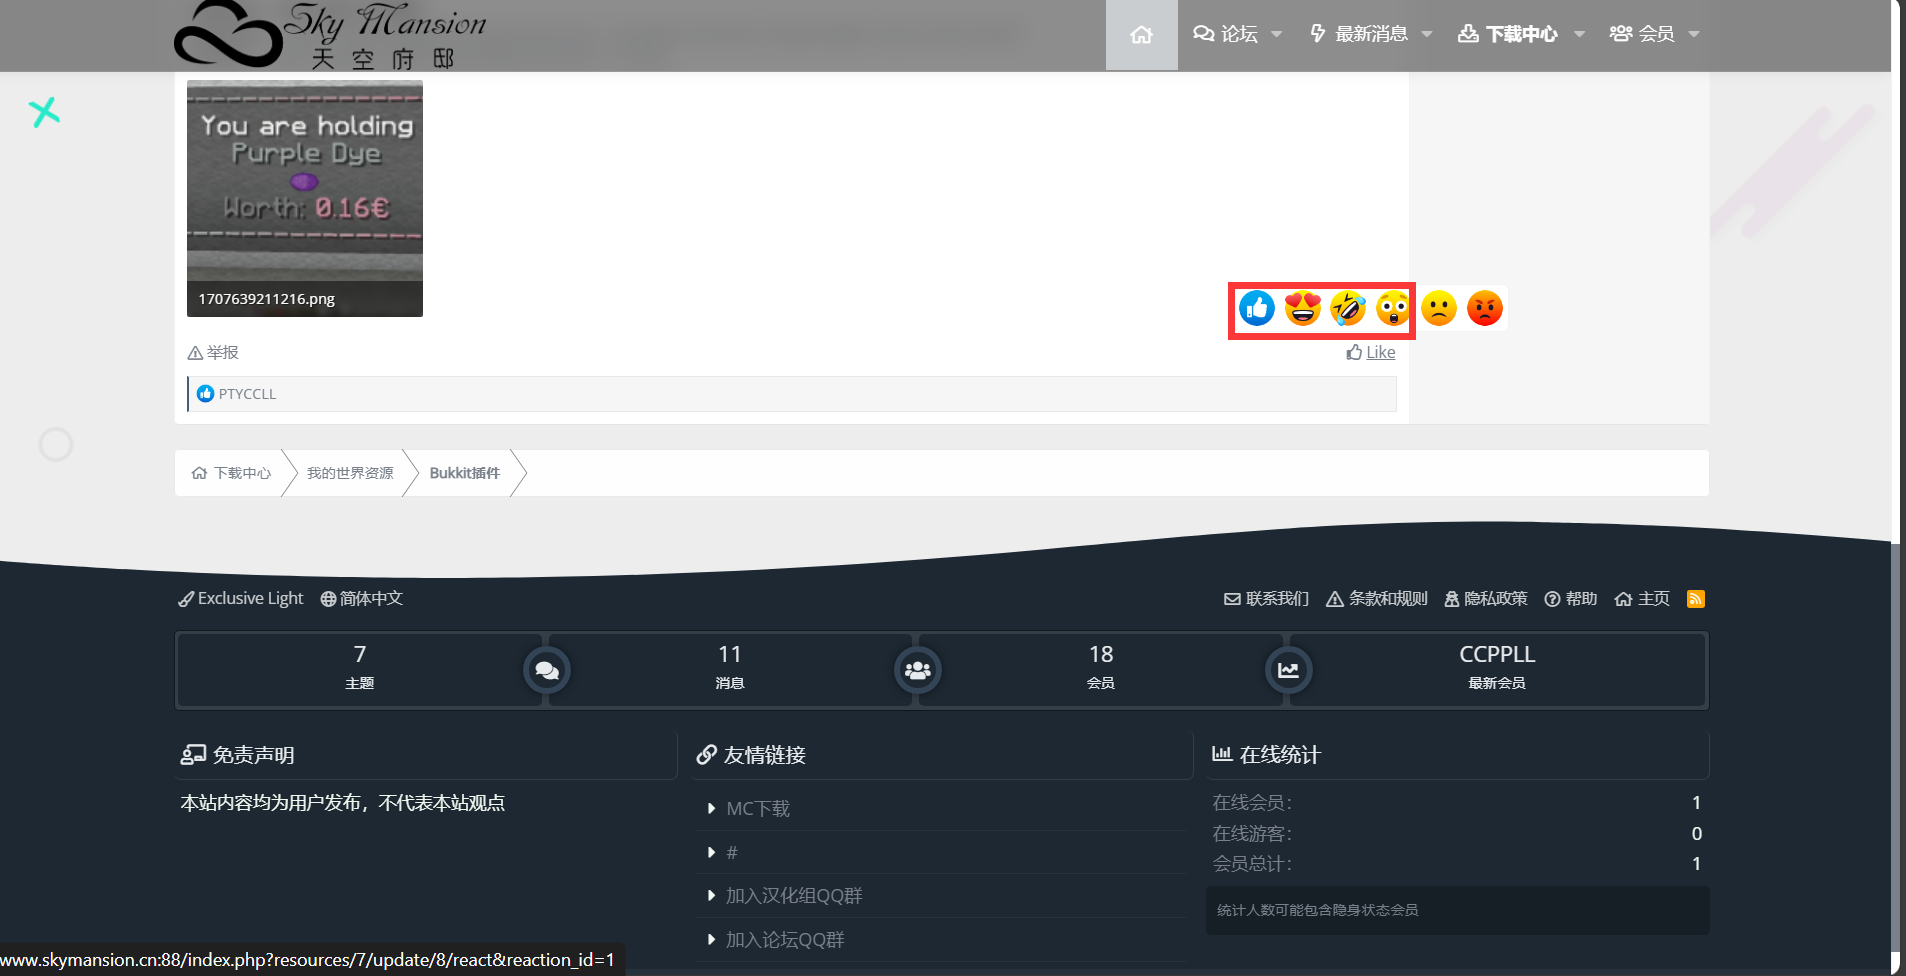The width and height of the screenshot is (1906, 976).
Task: Click the home icon in navigation
Action: [1140, 33]
